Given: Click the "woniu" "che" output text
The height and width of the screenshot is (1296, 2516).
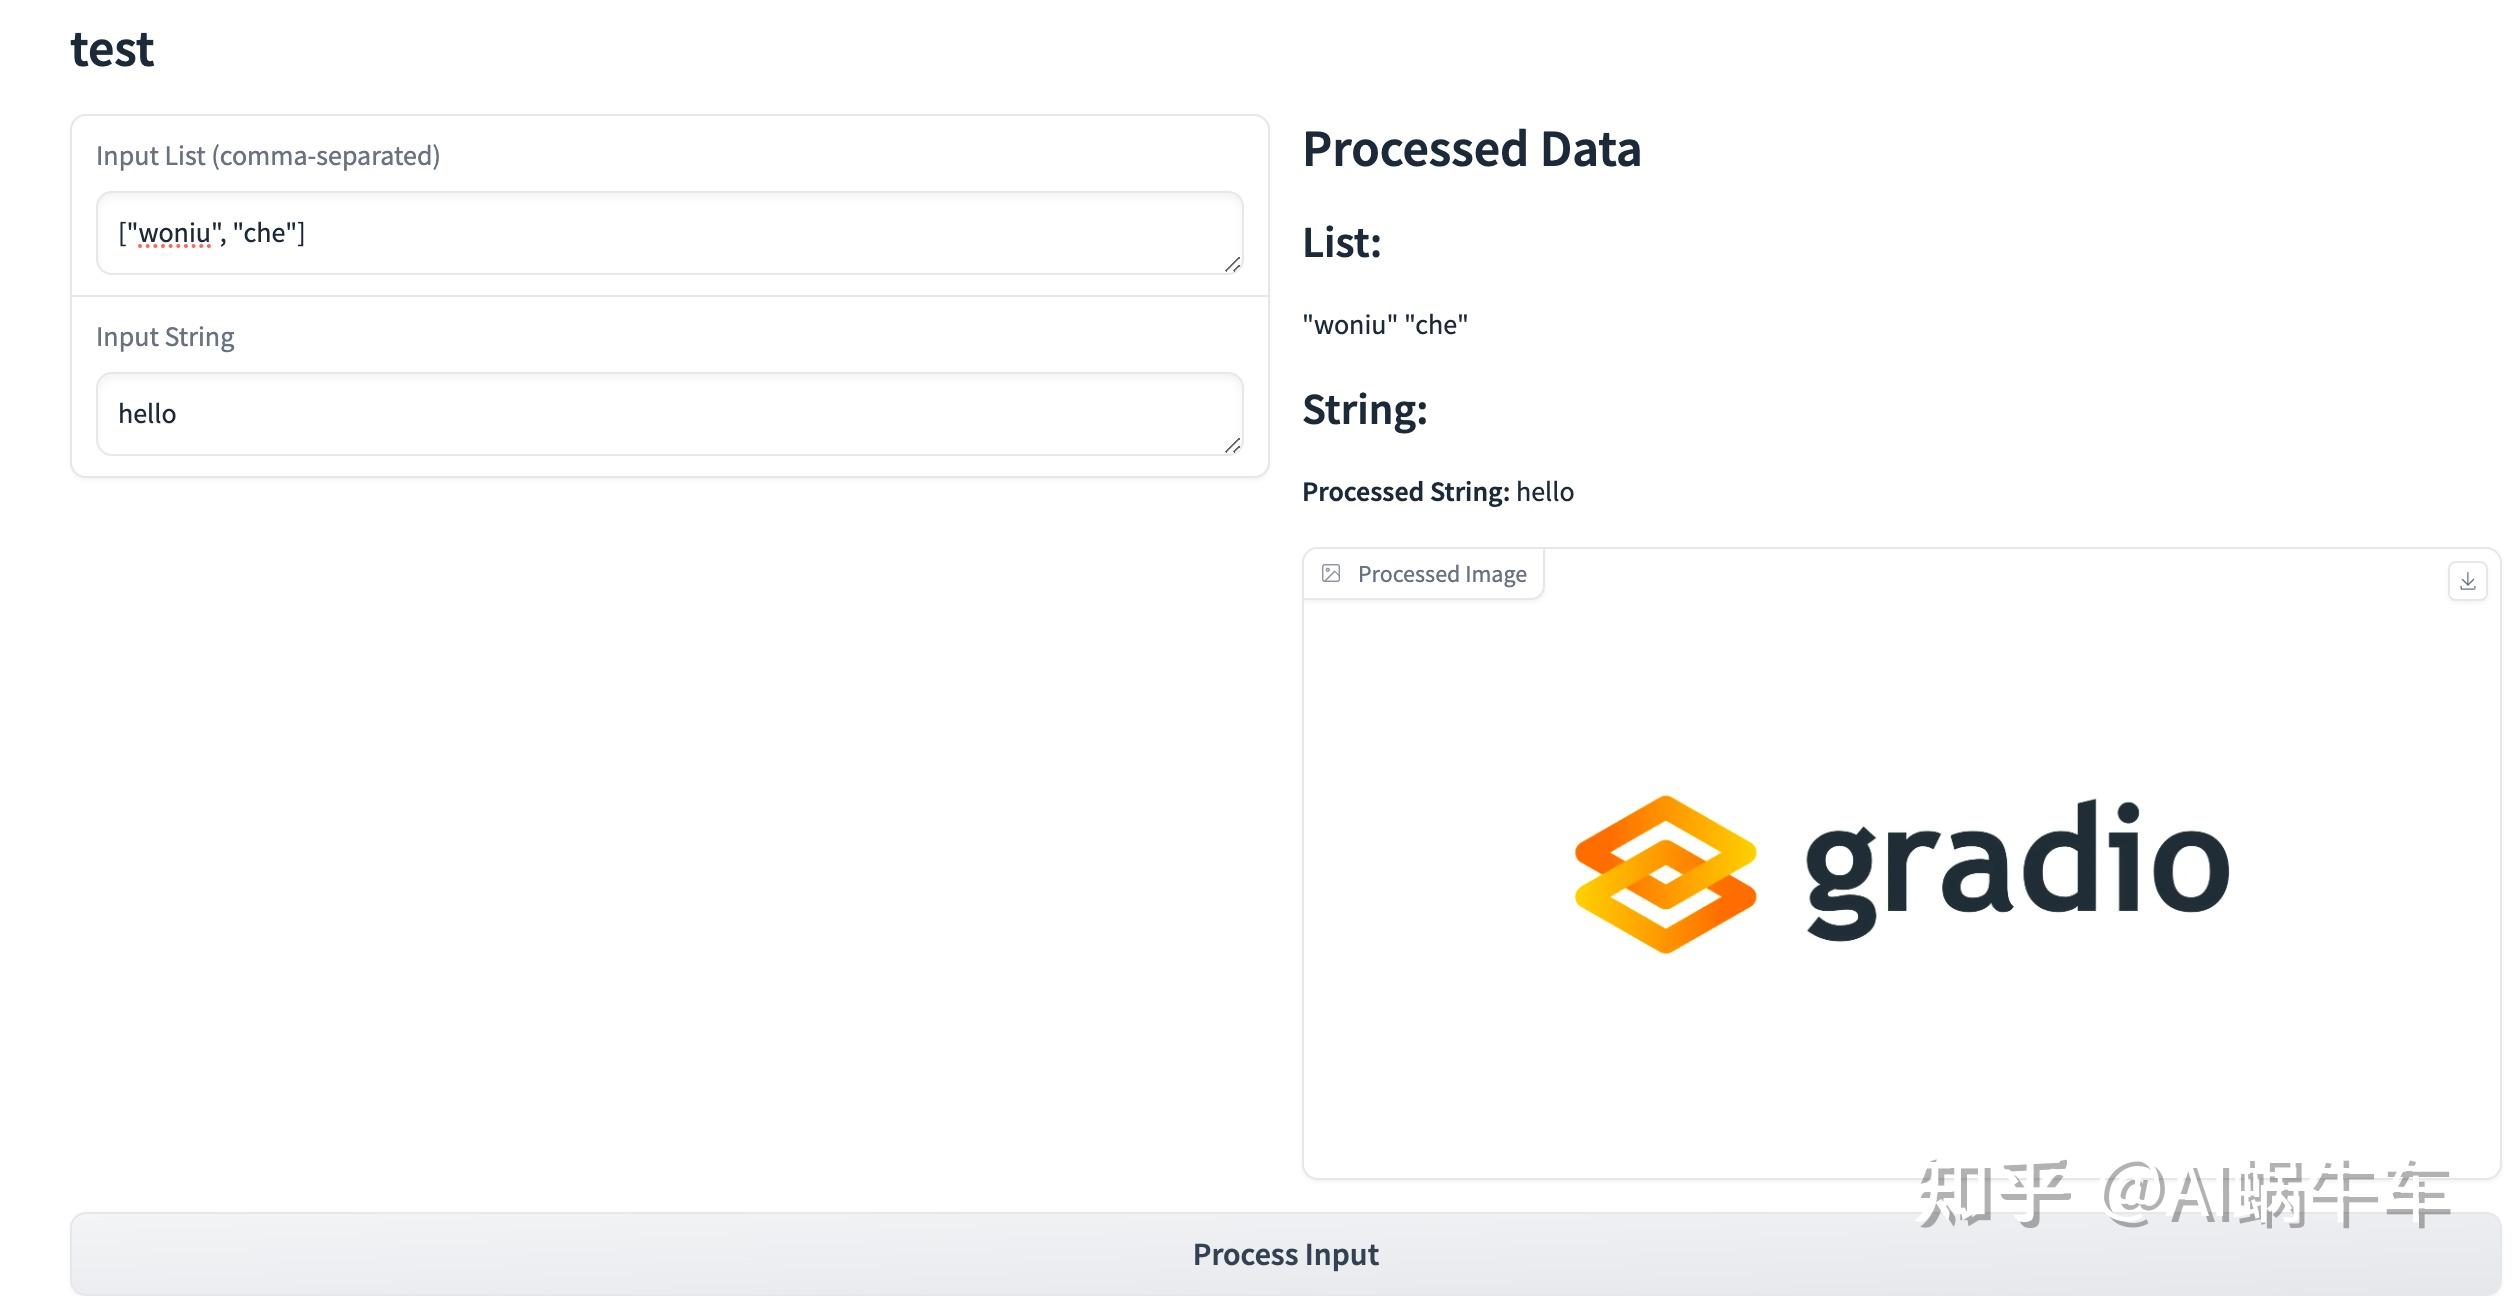Looking at the screenshot, I should point(1385,325).
